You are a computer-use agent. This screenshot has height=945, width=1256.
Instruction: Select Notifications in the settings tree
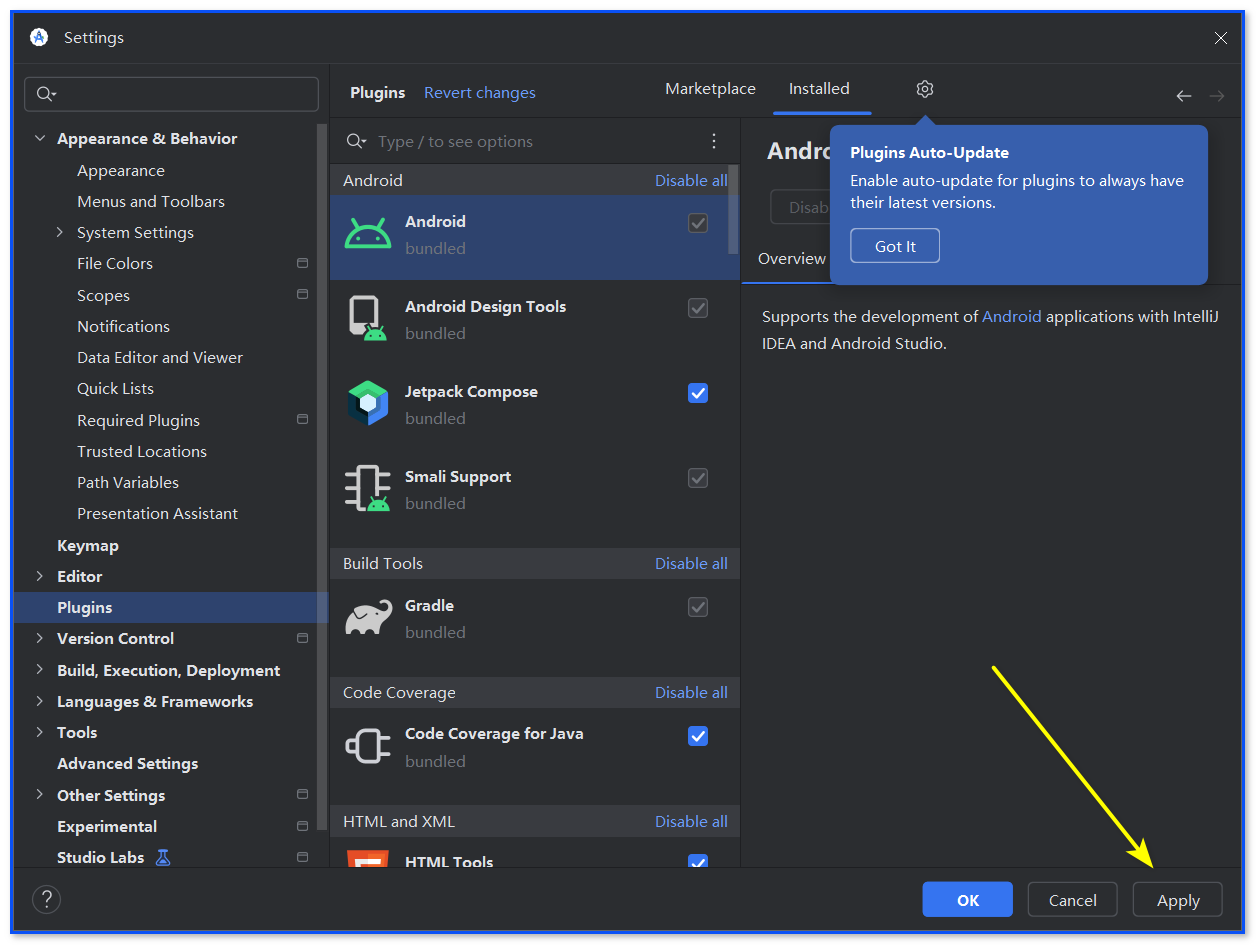coord(123,326)
